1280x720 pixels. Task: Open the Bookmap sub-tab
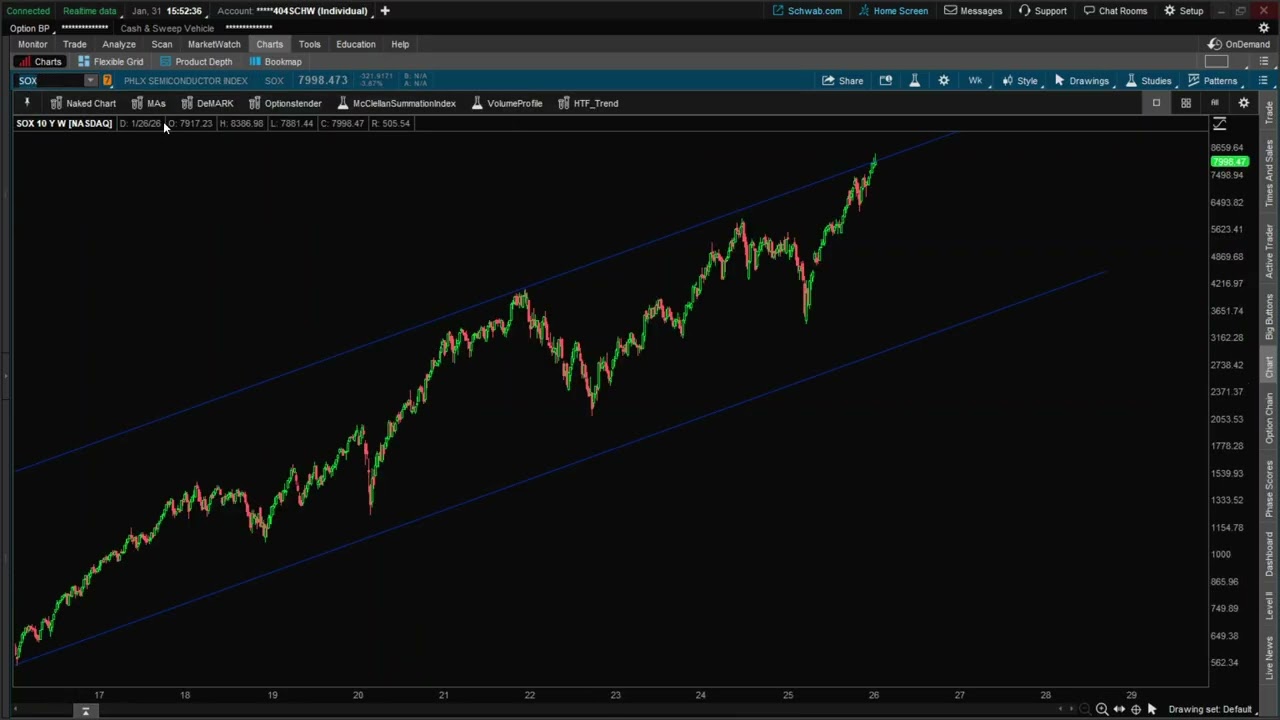point(275,62)
